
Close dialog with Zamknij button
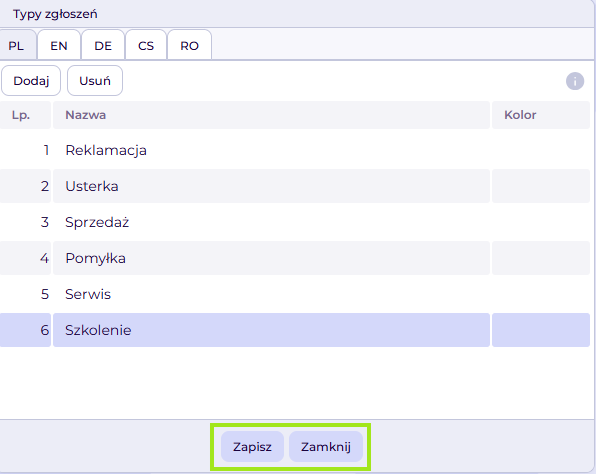pos(326,447)
